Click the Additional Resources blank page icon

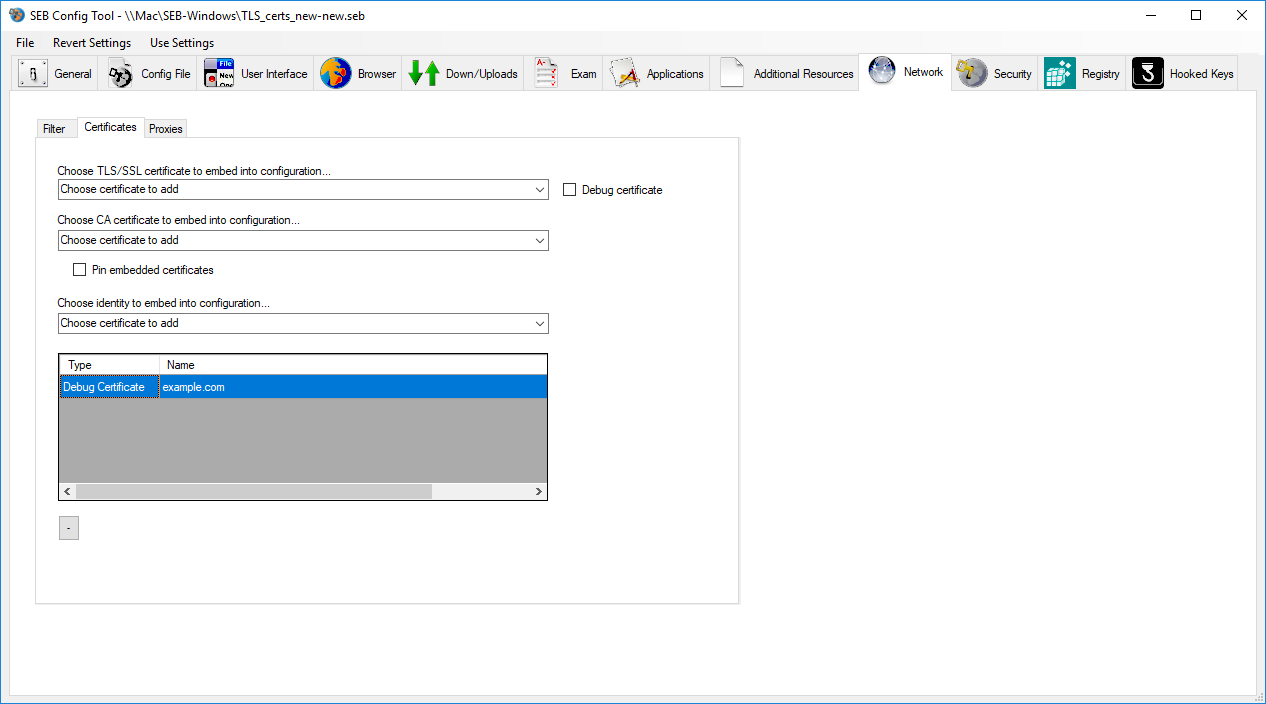tap(732, 74)
